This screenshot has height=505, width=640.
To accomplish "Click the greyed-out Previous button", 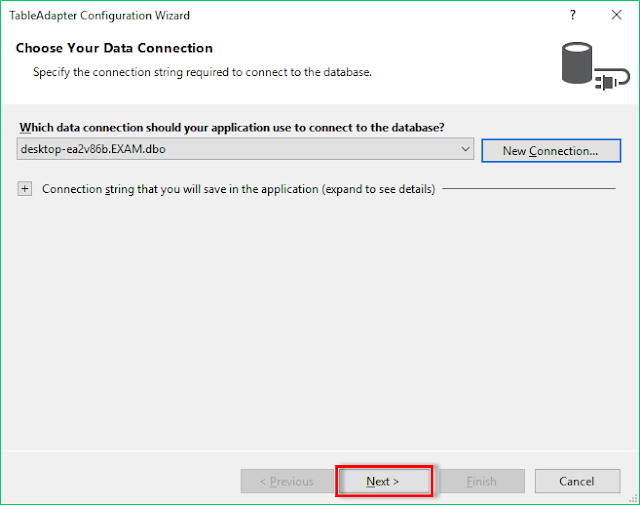I will [x=286, y=481].
